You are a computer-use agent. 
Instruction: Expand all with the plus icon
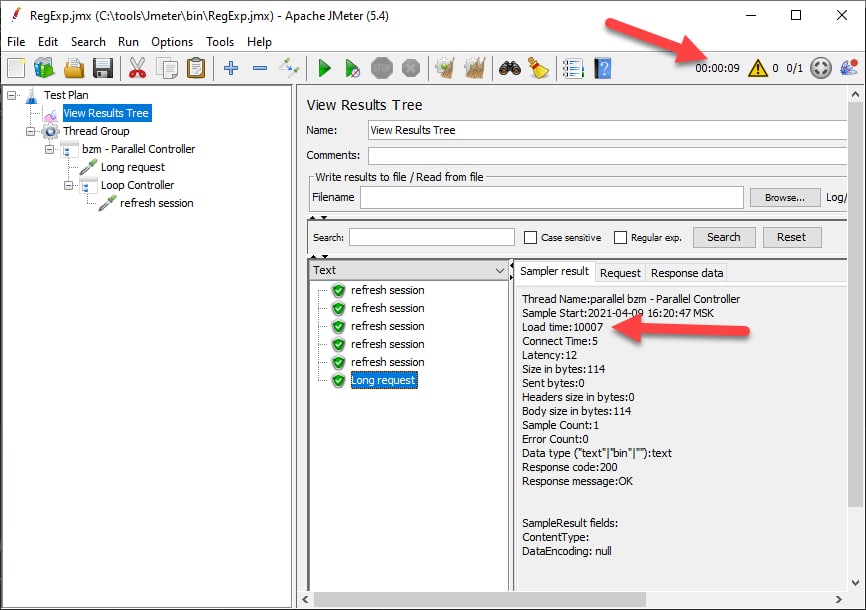231,69
